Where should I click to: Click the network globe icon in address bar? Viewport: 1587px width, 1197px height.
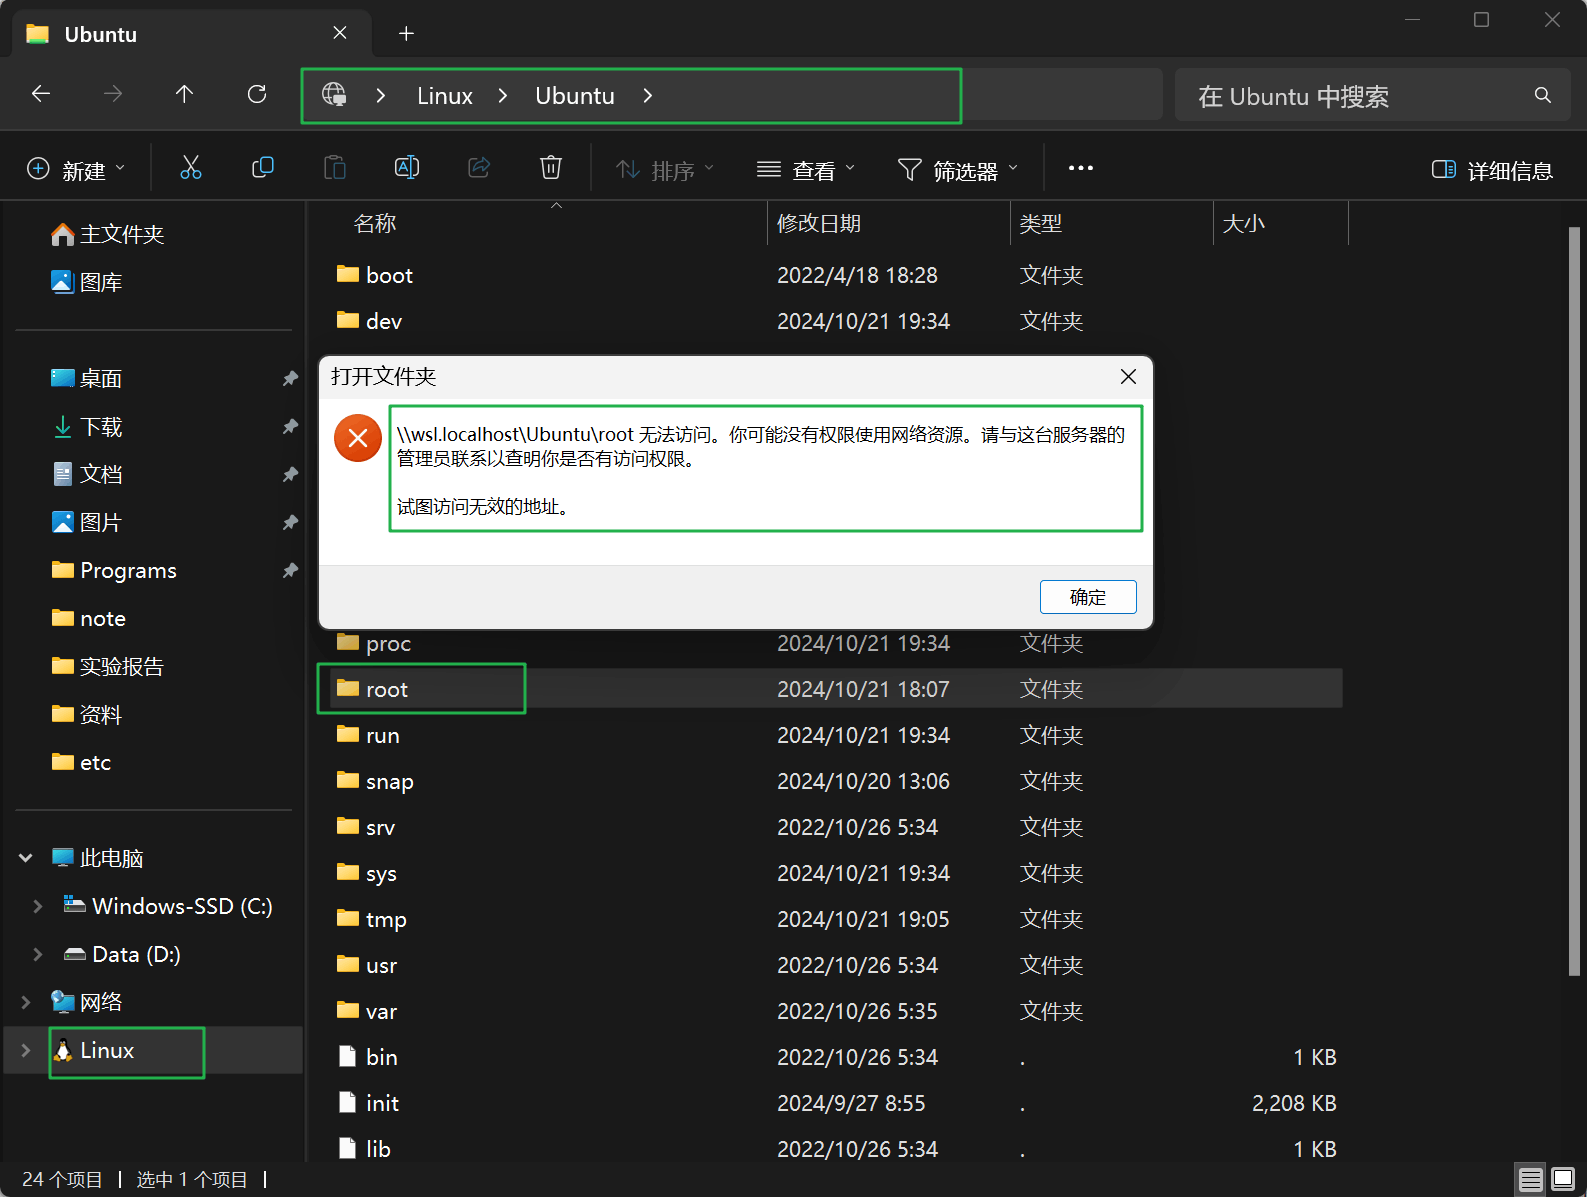pos(334,95)
